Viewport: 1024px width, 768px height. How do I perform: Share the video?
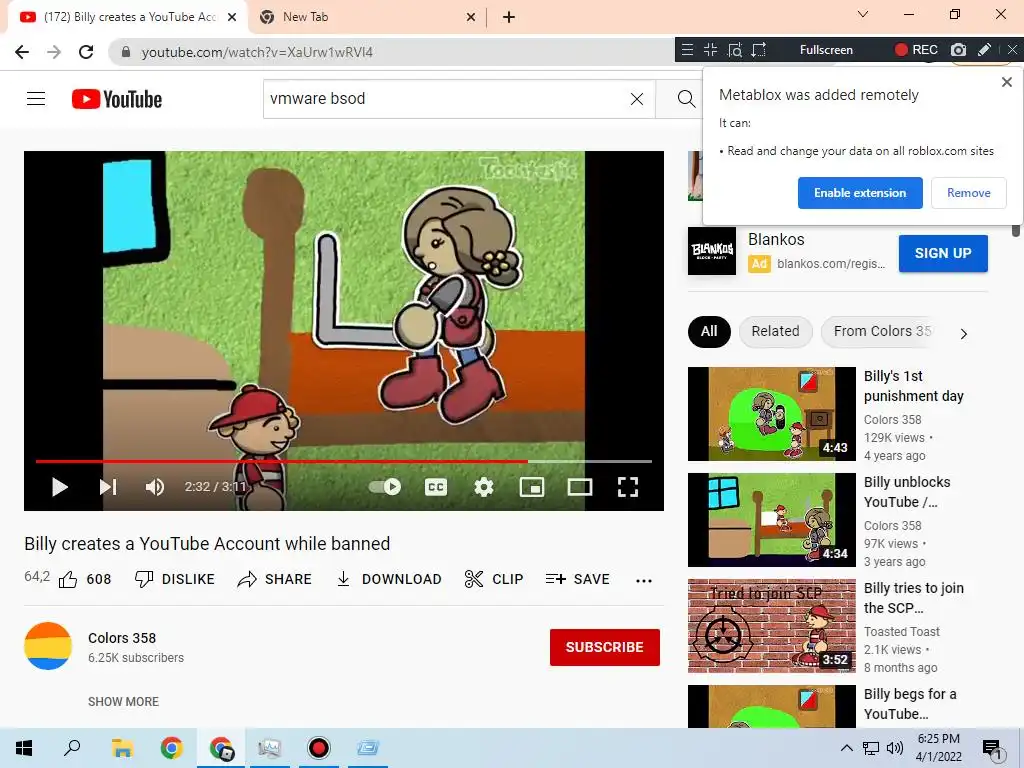(x=274, y=579)
